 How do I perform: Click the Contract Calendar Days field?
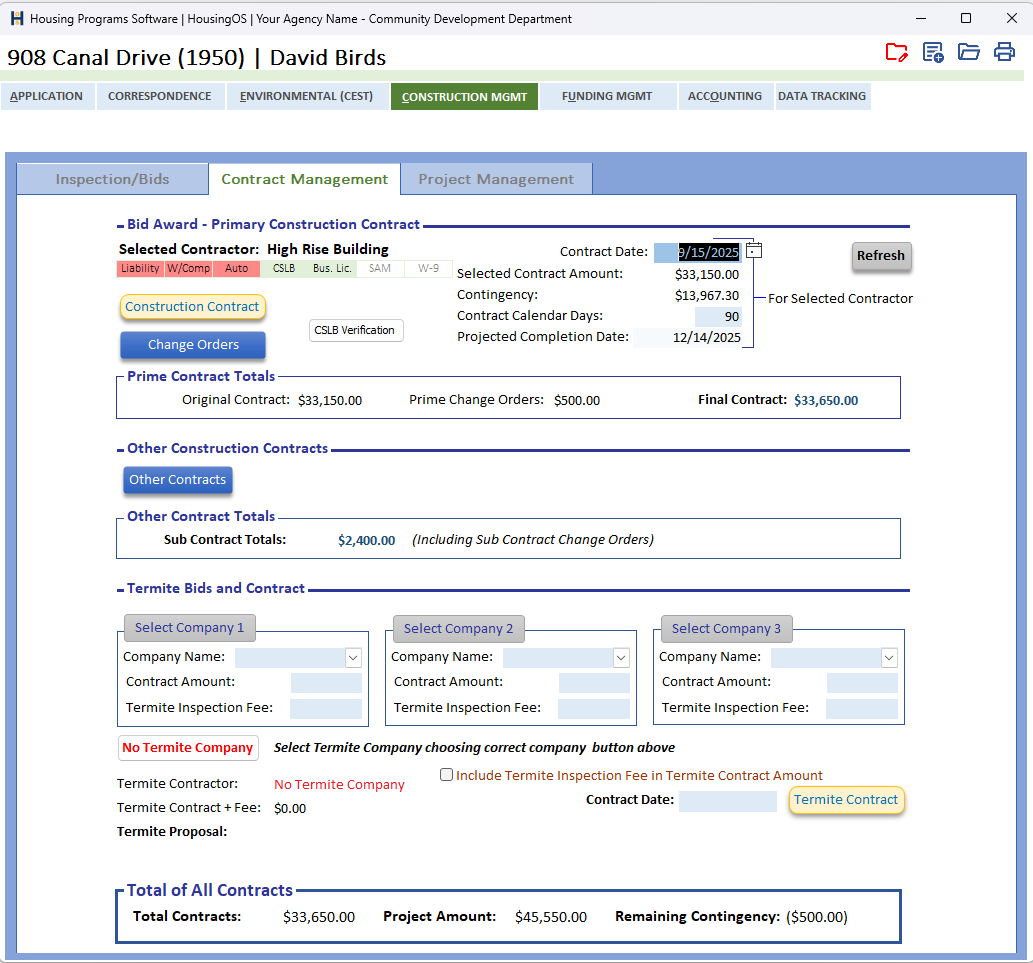pyautogui.click(x=718, y=317)
